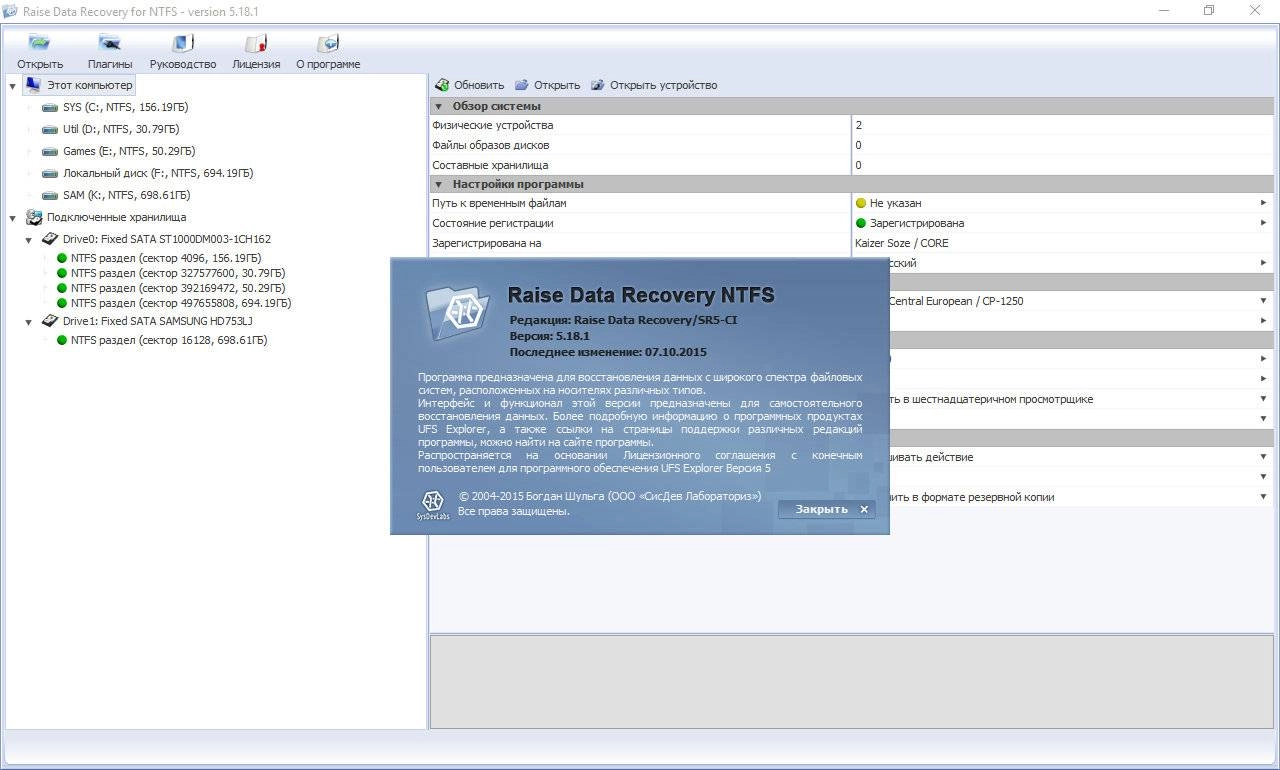
Task: Click the SysDevLabs logo in about dialog
Action: [x=433, y=505]
